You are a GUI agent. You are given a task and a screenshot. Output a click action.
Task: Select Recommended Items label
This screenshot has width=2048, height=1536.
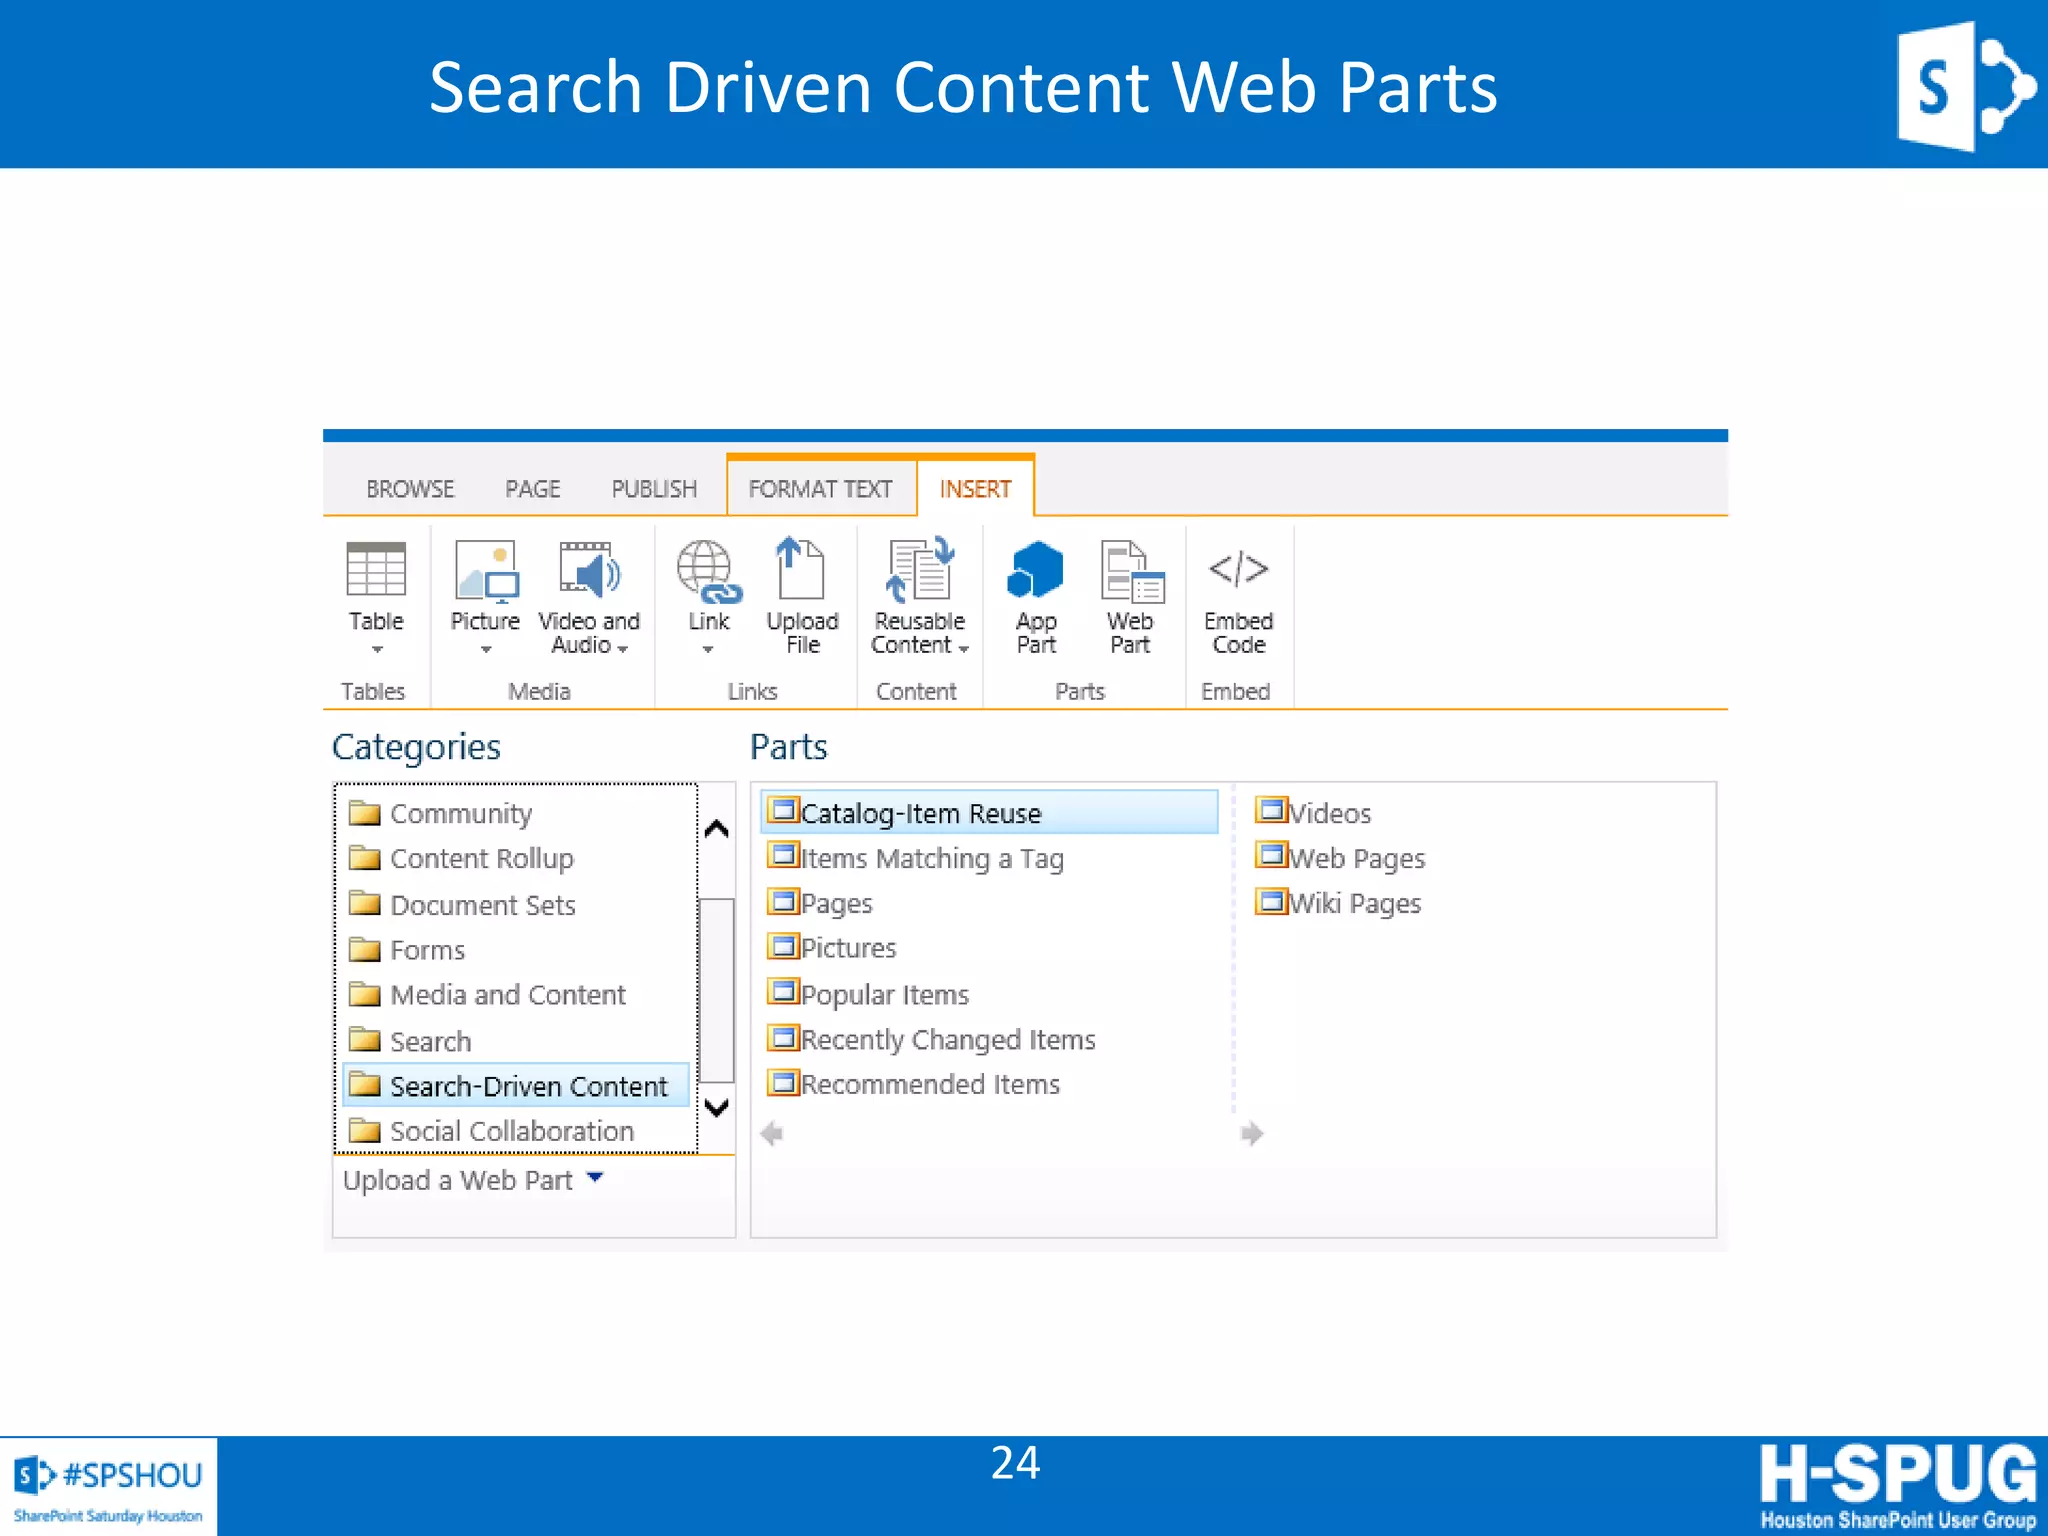pos(930,1084)
